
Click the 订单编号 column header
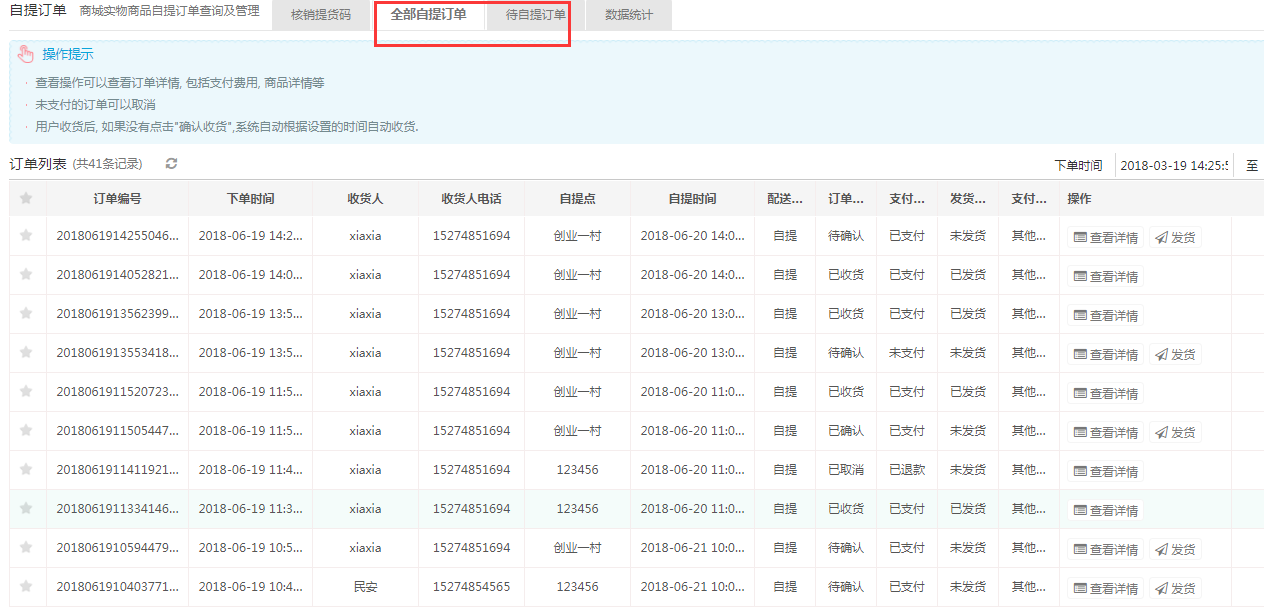(117, 199)
